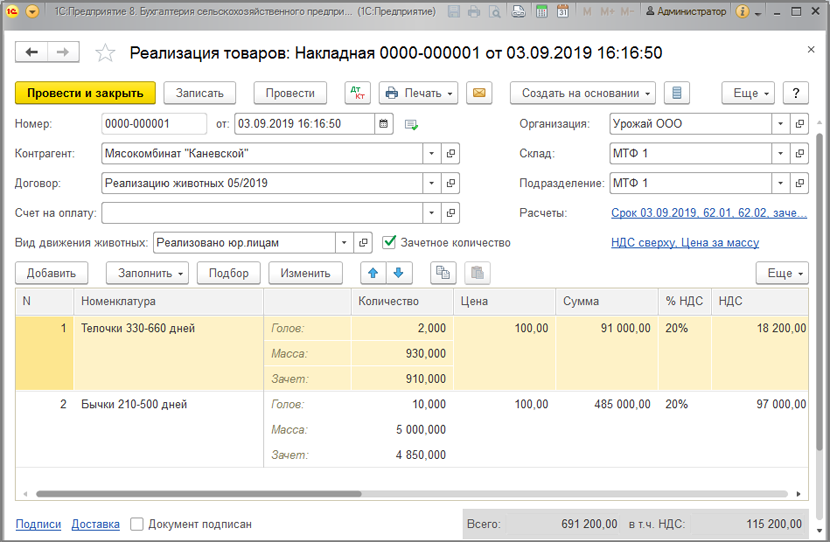Select row Телочки 330-660 дней

(x=412, y=353)
